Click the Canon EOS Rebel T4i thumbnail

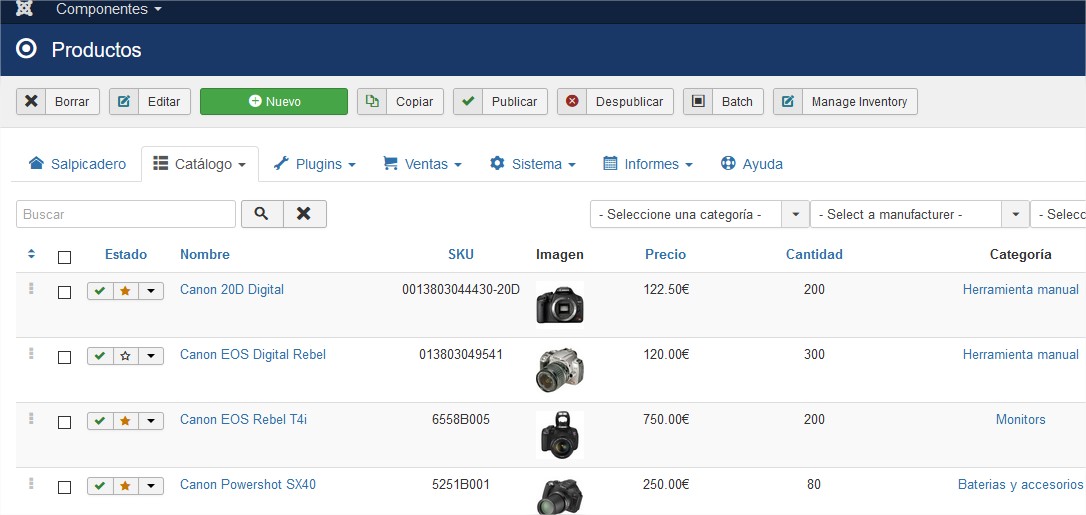click(x=560, y=435)
